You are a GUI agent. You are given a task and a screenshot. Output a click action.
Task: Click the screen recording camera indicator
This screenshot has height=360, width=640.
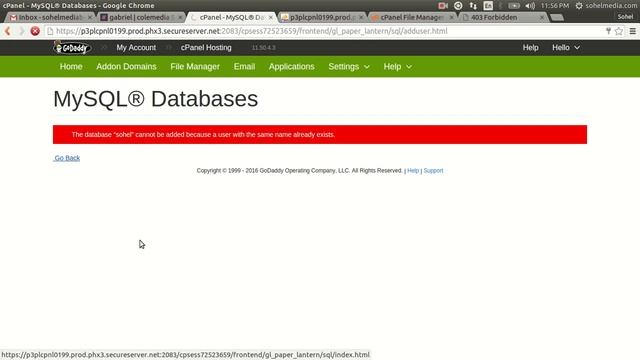tap(443, 6)
